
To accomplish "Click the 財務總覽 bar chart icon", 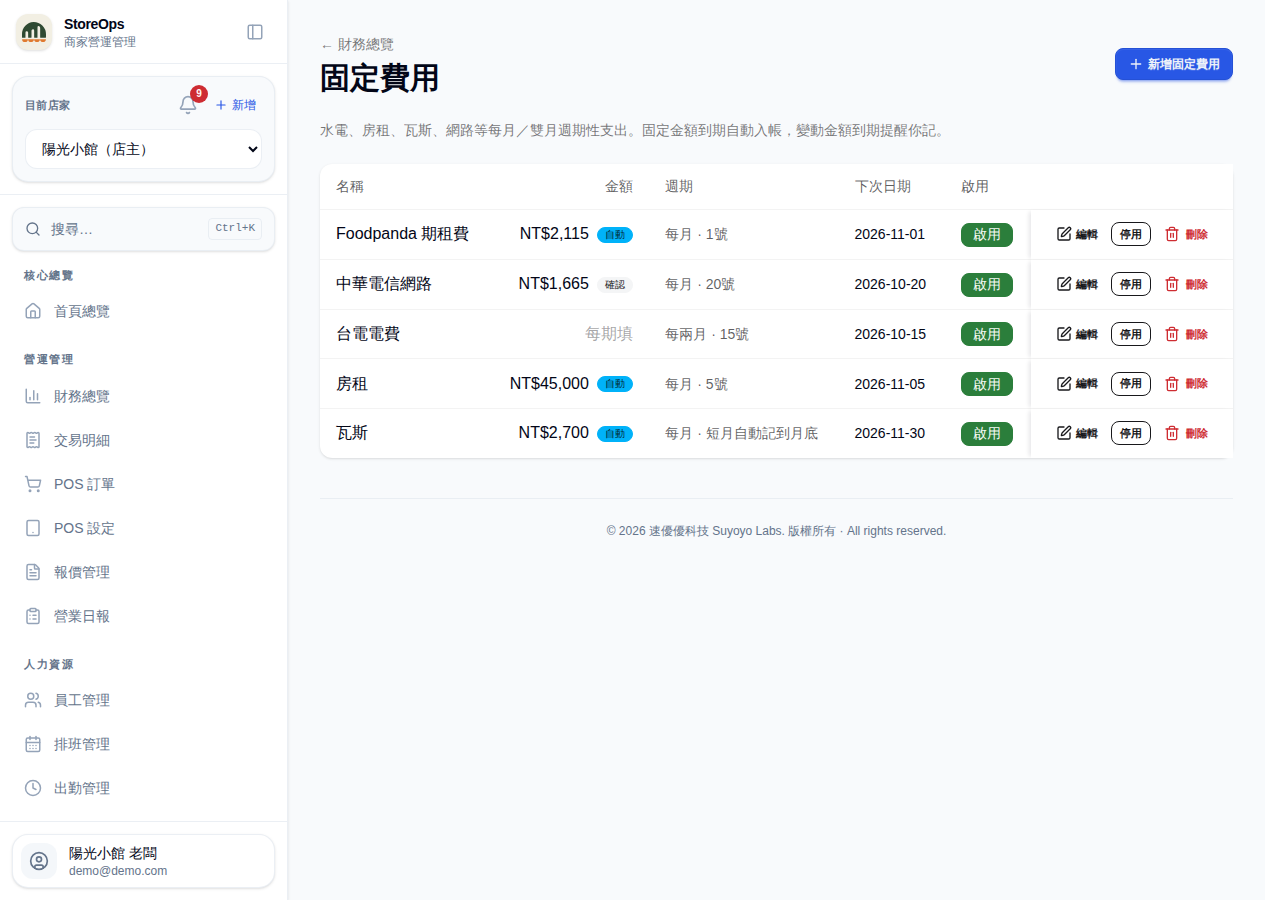I will (33, 396).
